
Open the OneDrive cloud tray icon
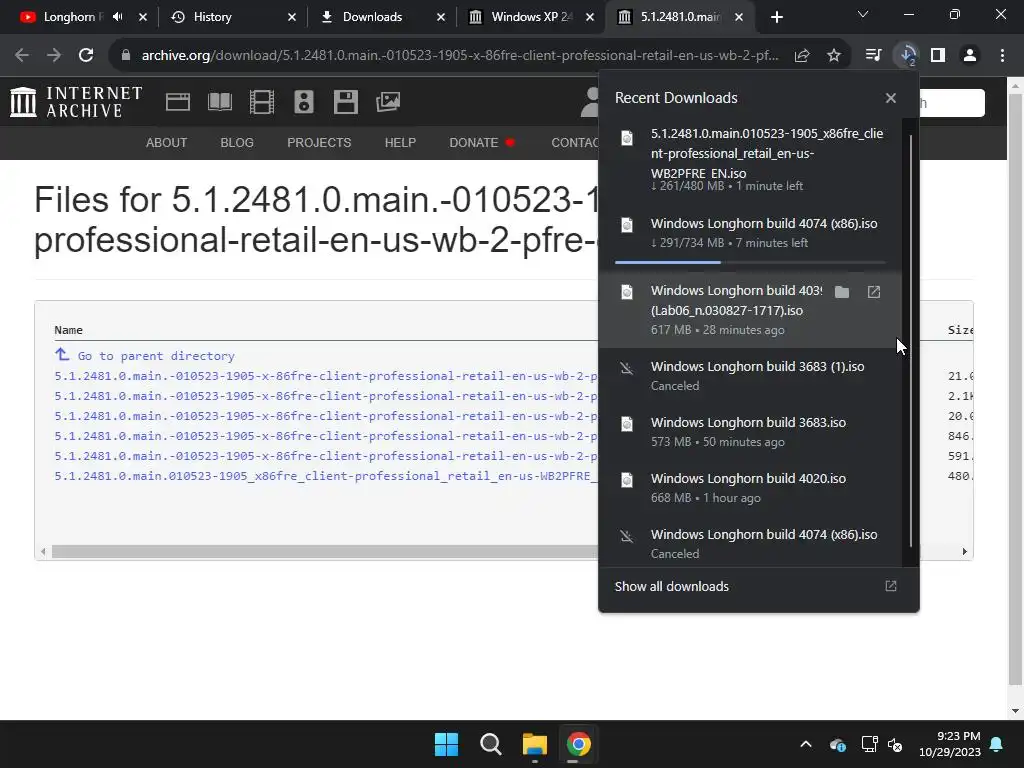(838, 744)
